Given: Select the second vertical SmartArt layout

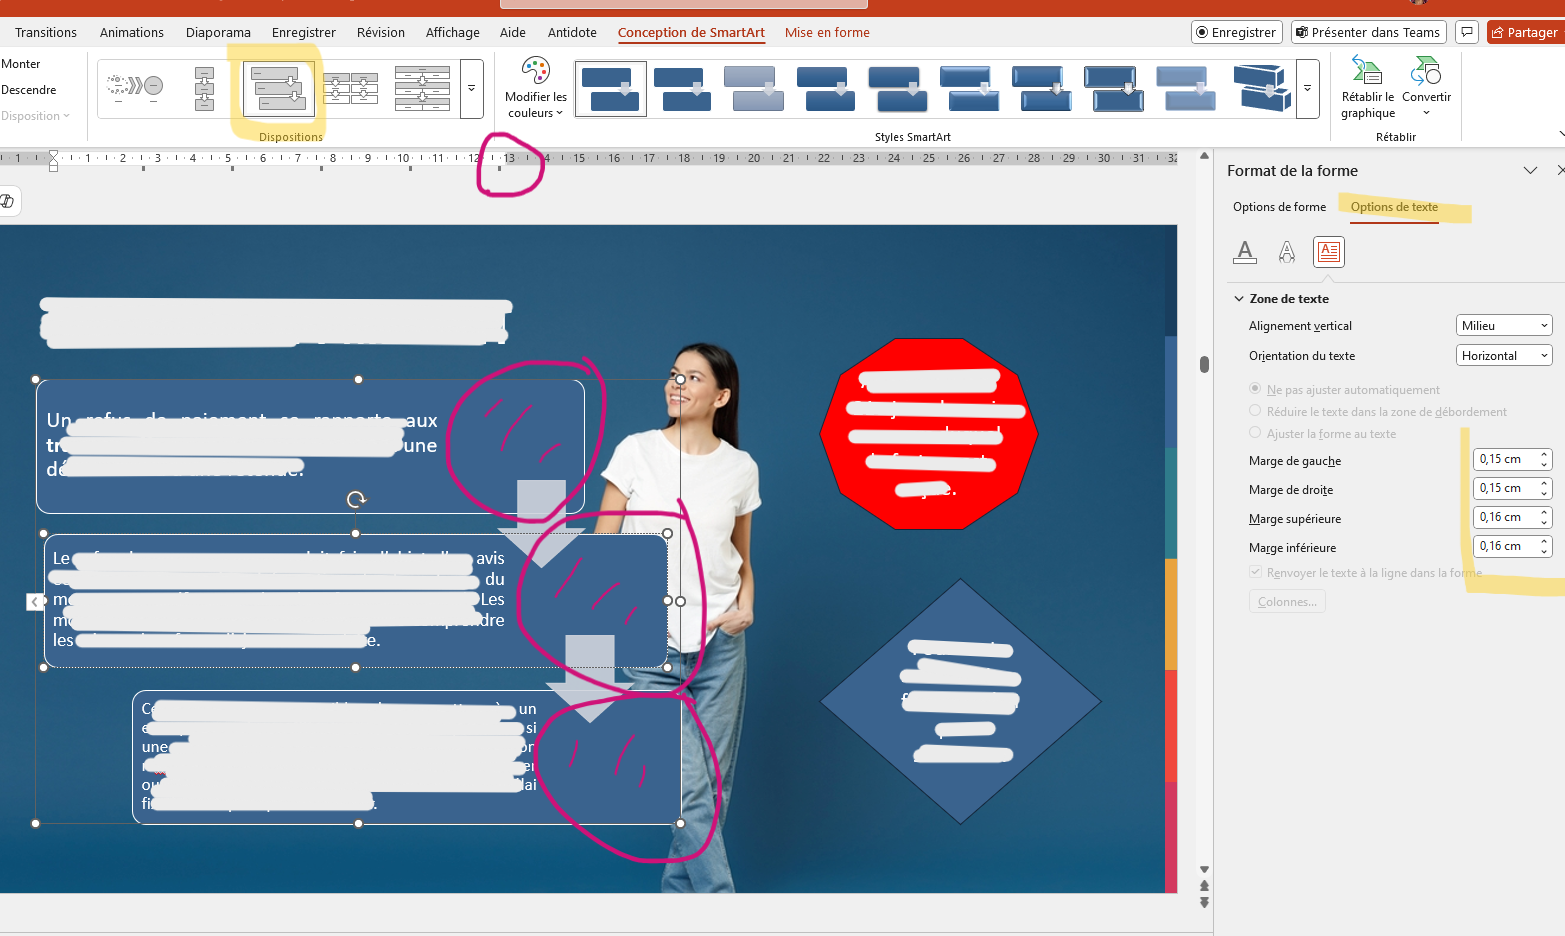Looking at the screenshot, I should pyautogui.click(x=204, y=88).
